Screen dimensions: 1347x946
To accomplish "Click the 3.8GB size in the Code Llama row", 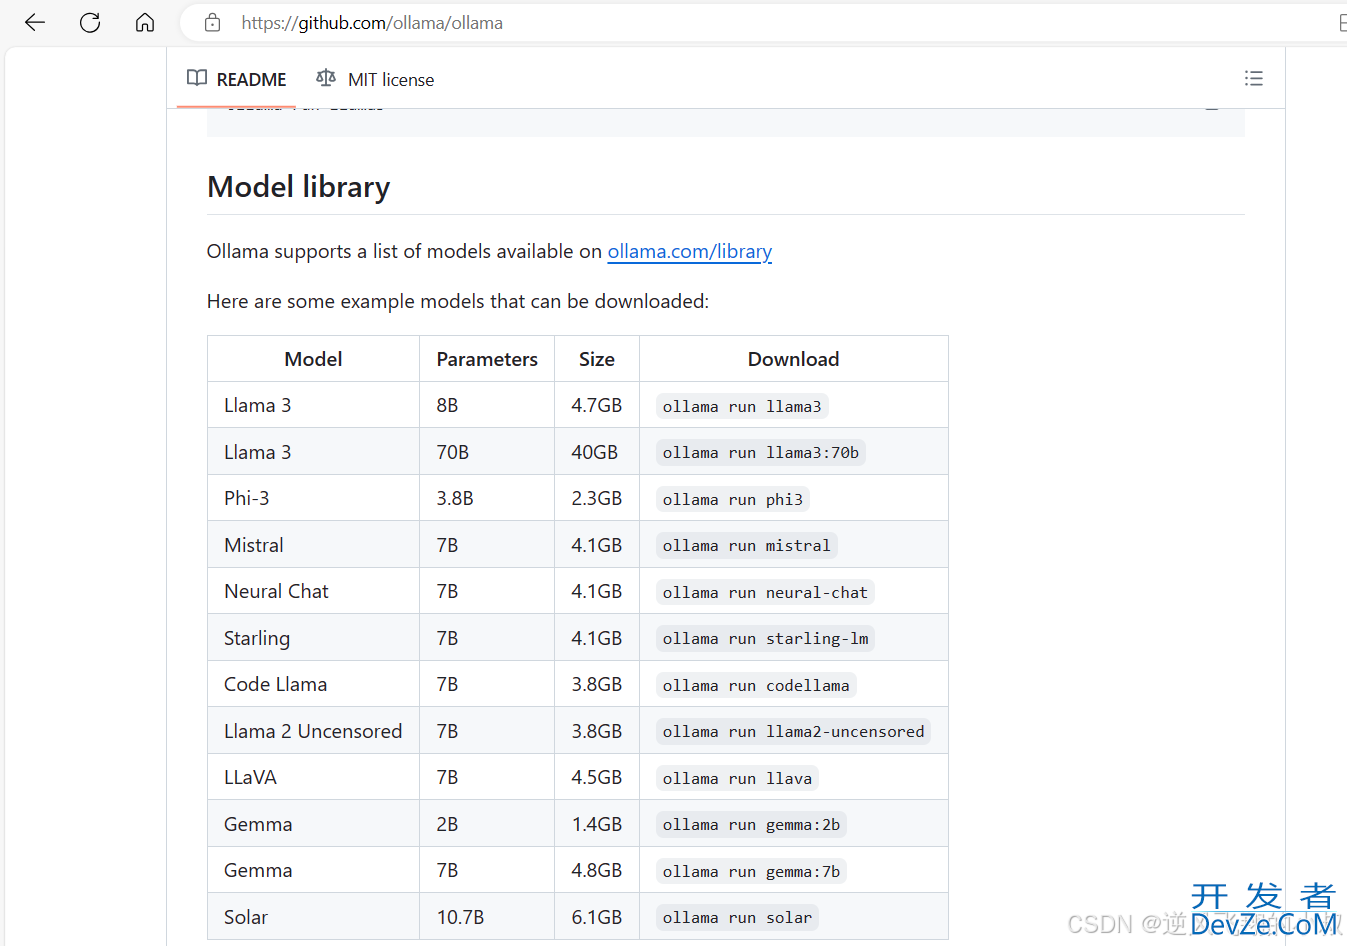I will [x=597, y=684].
